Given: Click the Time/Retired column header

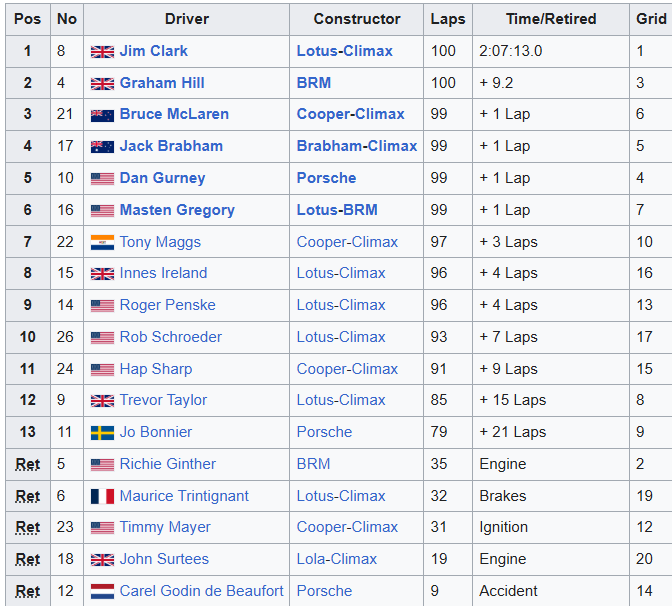Looking at the screenshot, I should tap(551, 19).
